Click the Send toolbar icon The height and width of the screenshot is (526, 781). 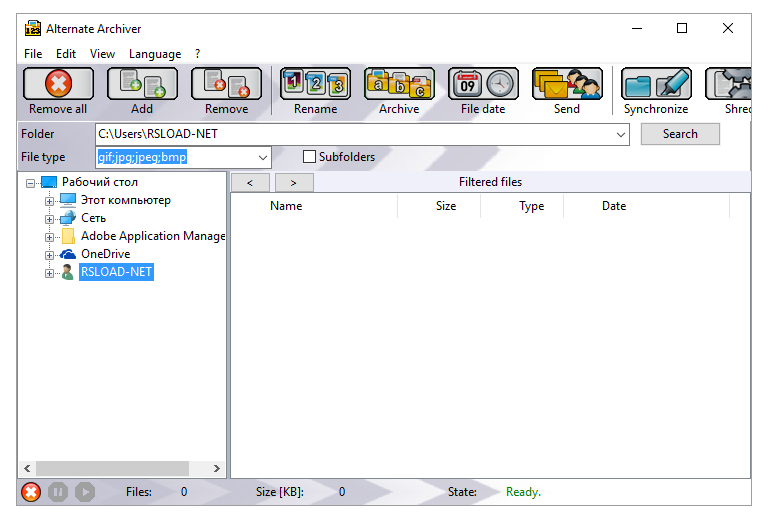point(567,84)
